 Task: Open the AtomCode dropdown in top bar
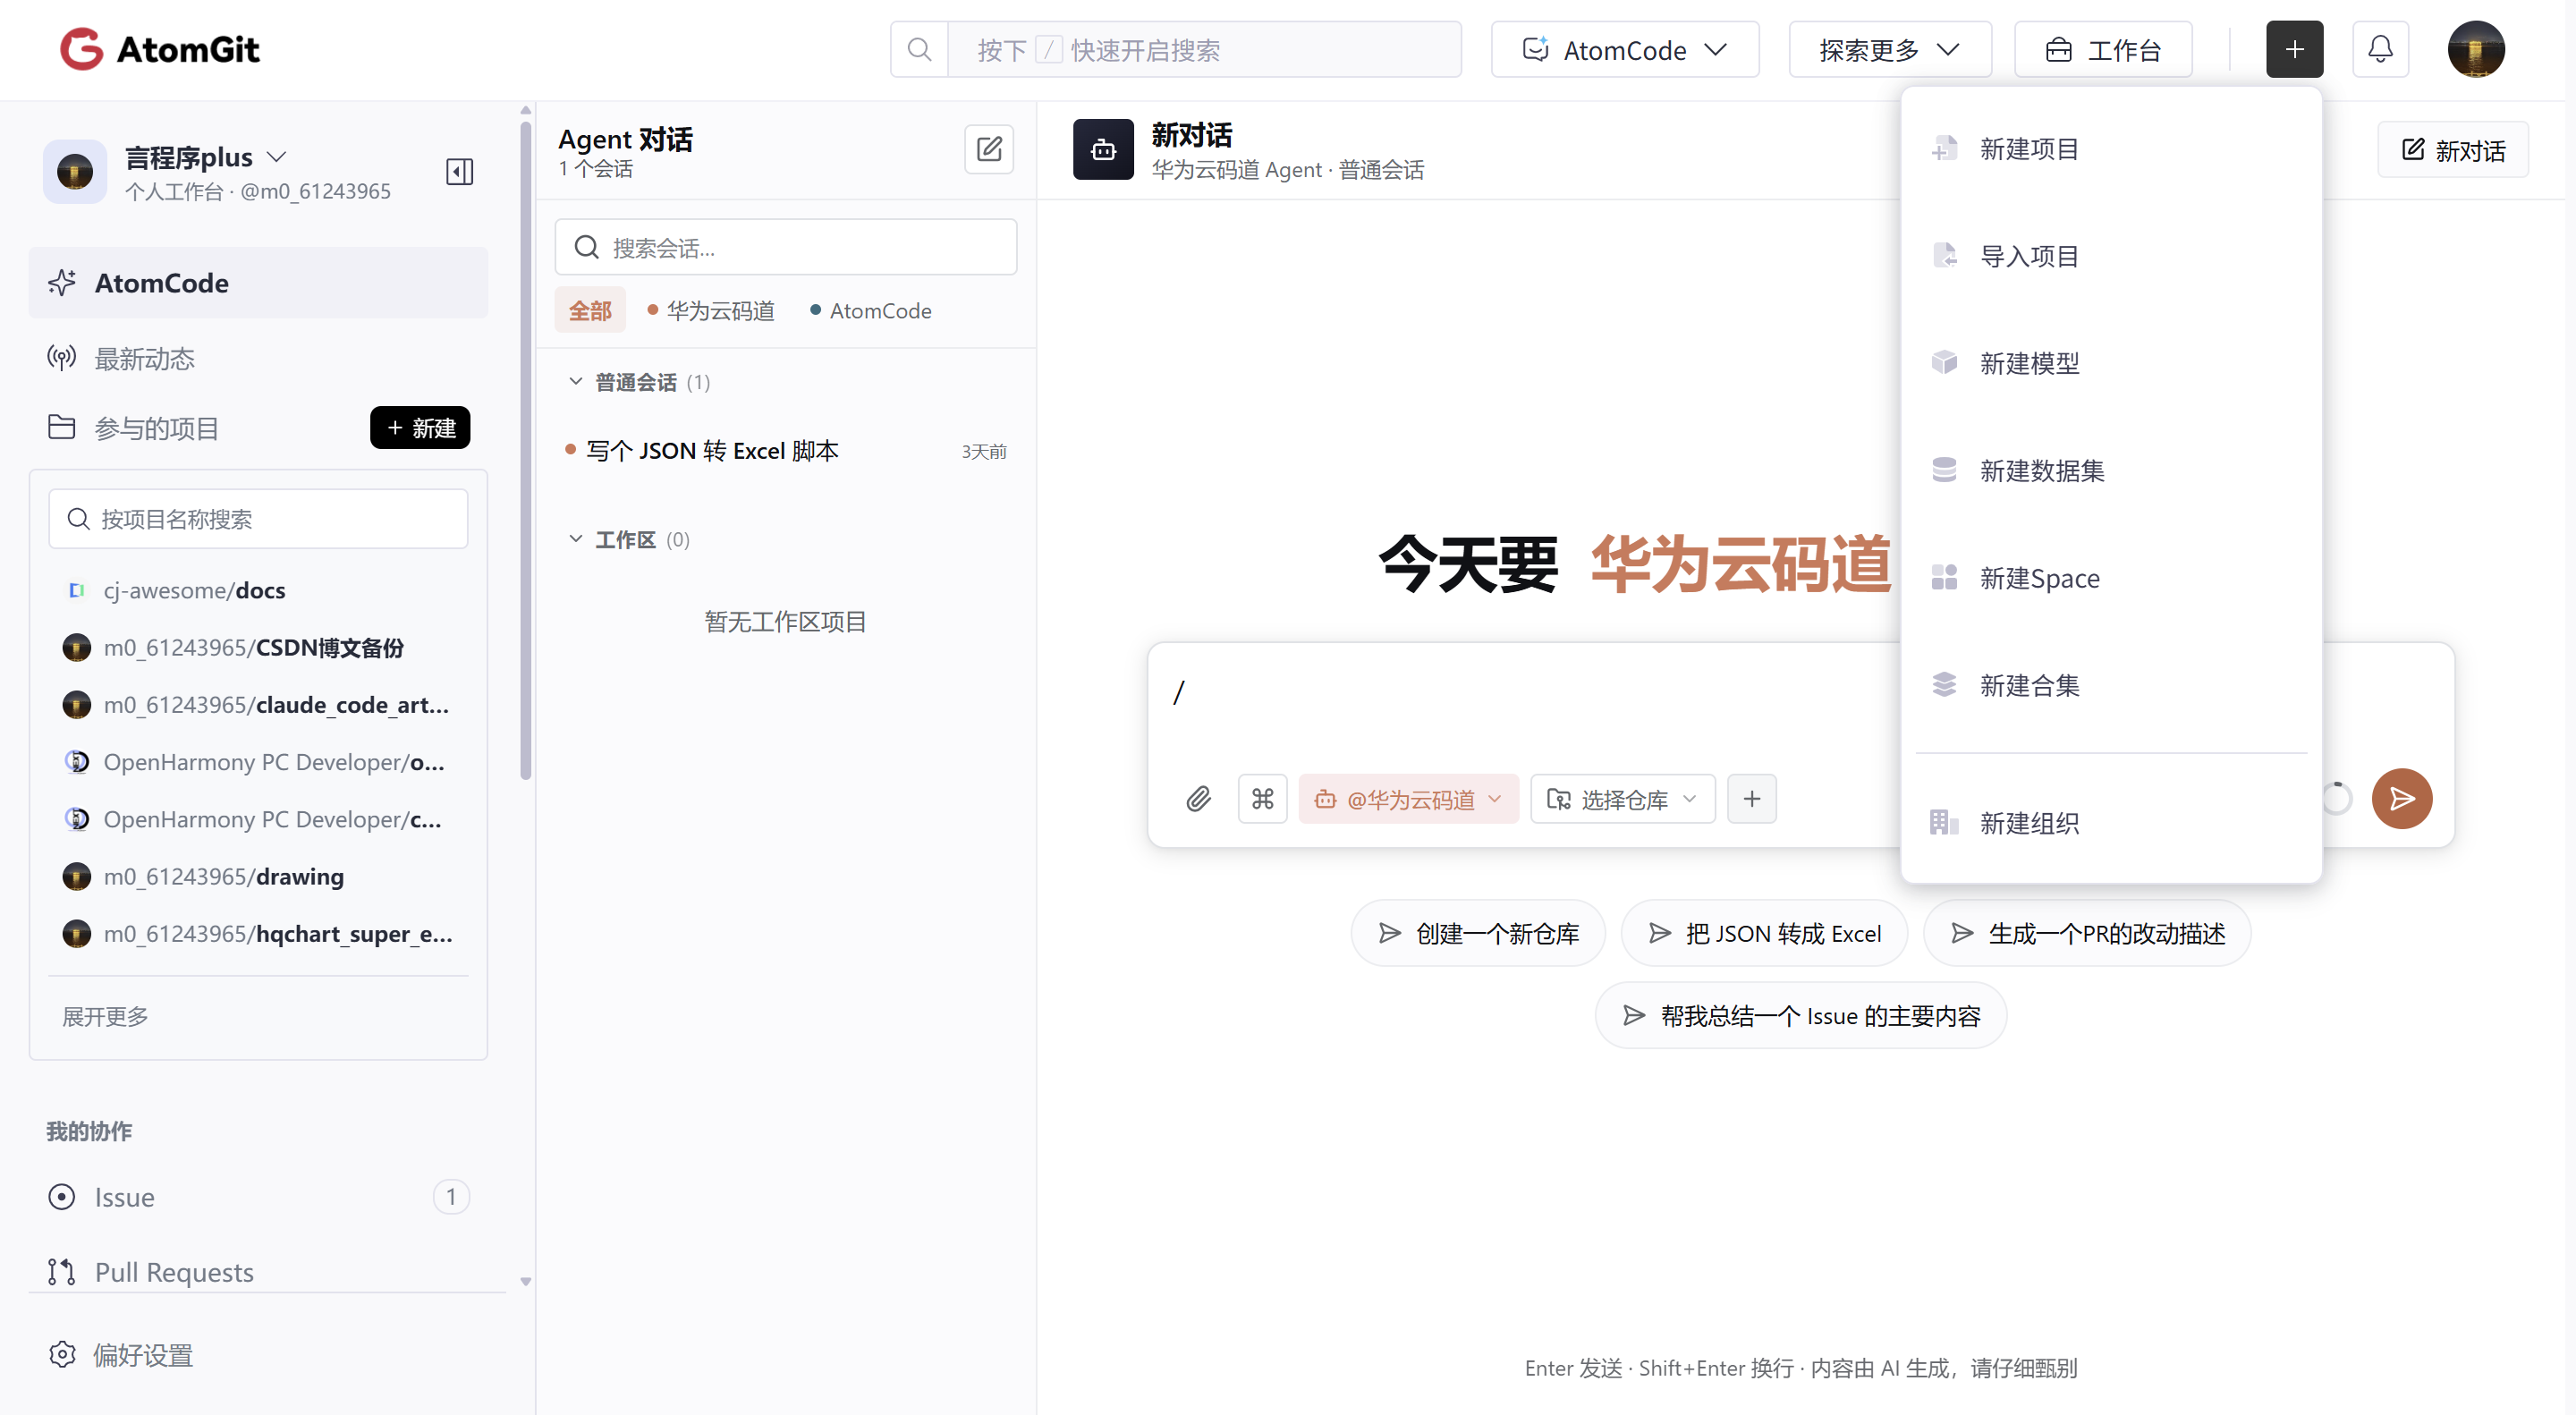[1624, 49]
